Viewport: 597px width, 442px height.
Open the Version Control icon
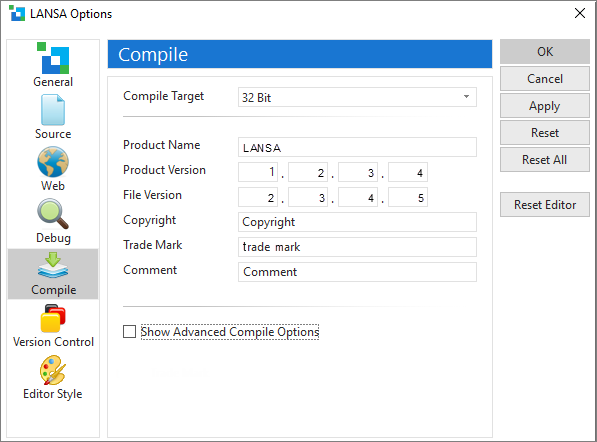click(53, 318)
